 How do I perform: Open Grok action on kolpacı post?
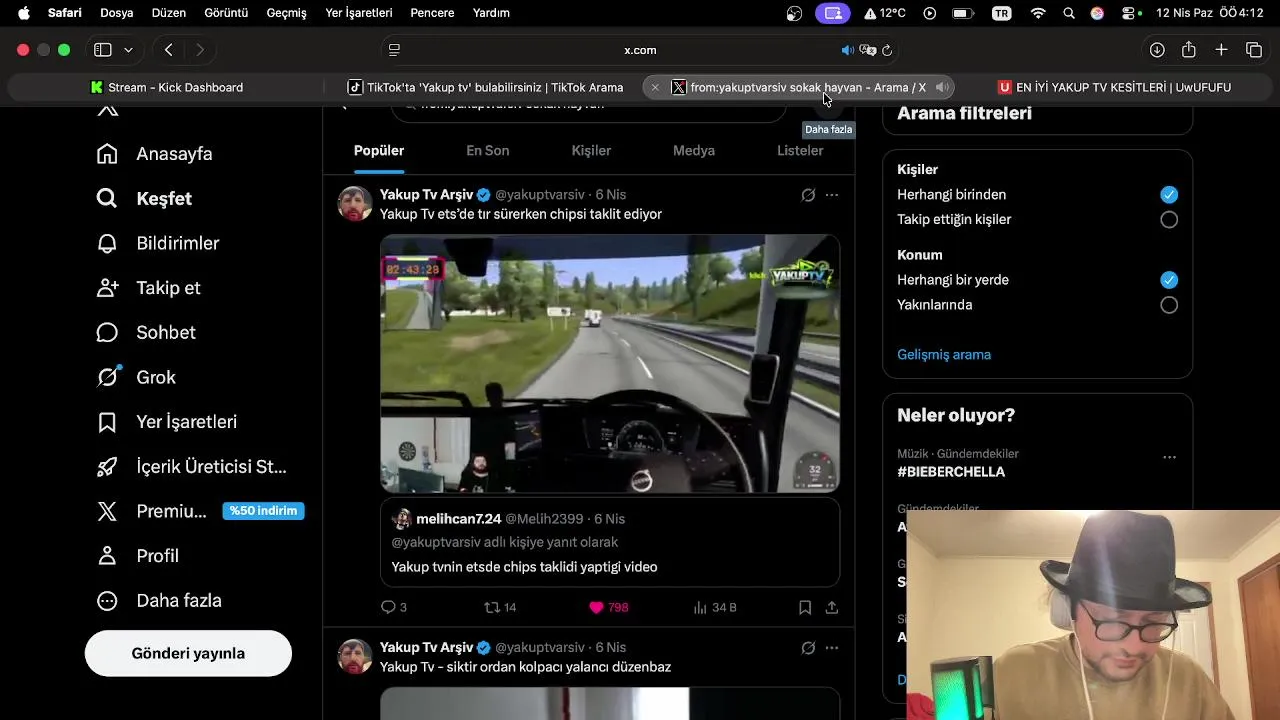pyautogui.click(x=808, y=648)
